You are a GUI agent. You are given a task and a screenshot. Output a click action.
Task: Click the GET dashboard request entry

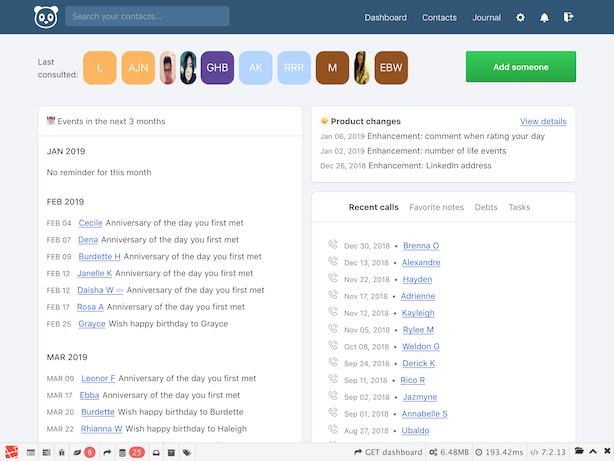(x=388, y=452)
